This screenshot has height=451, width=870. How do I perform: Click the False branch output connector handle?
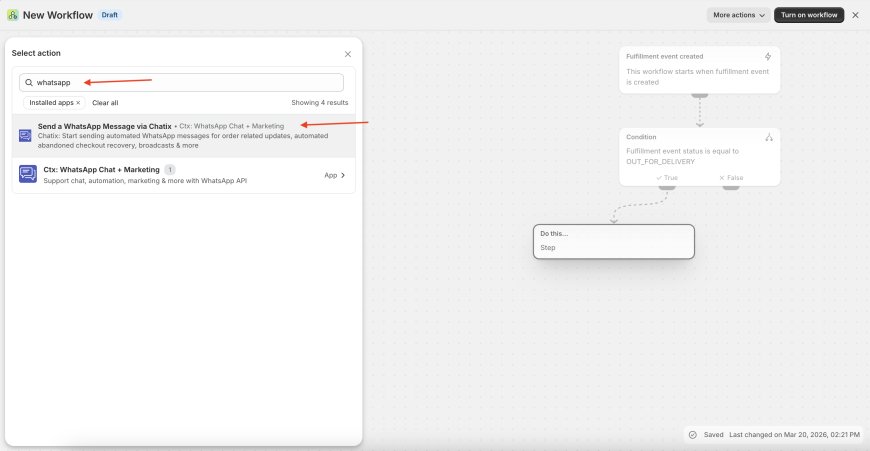pos(731,187)
